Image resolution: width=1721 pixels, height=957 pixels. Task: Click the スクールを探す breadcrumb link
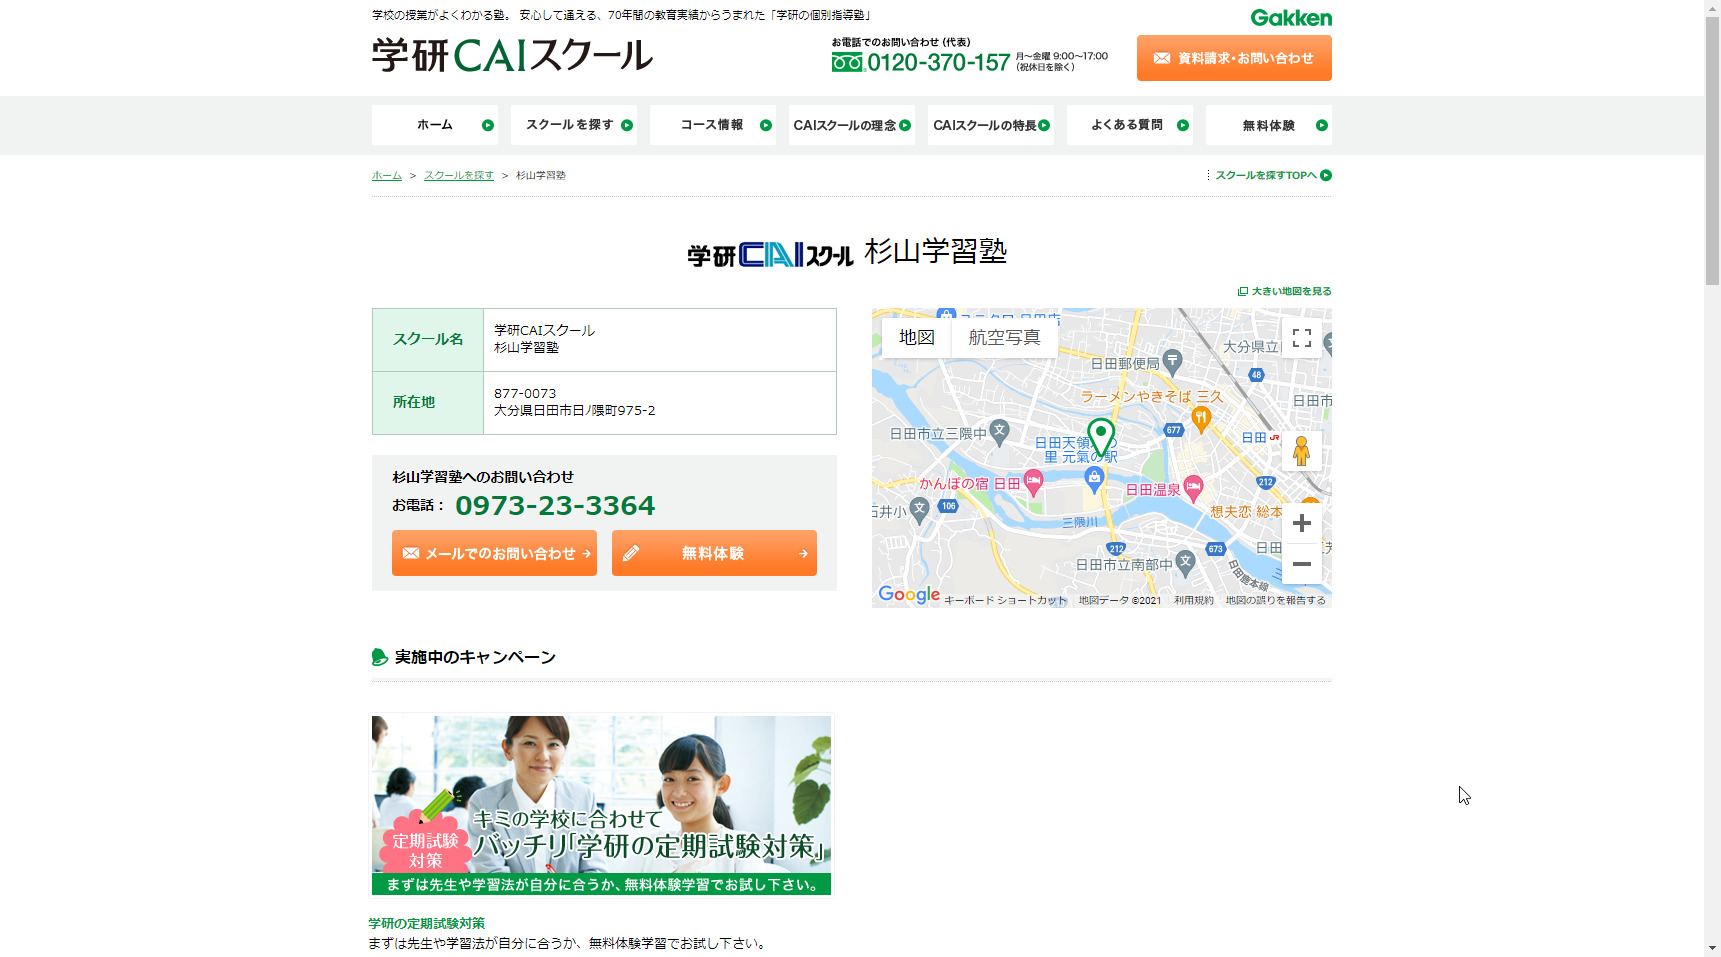(459, 175)
